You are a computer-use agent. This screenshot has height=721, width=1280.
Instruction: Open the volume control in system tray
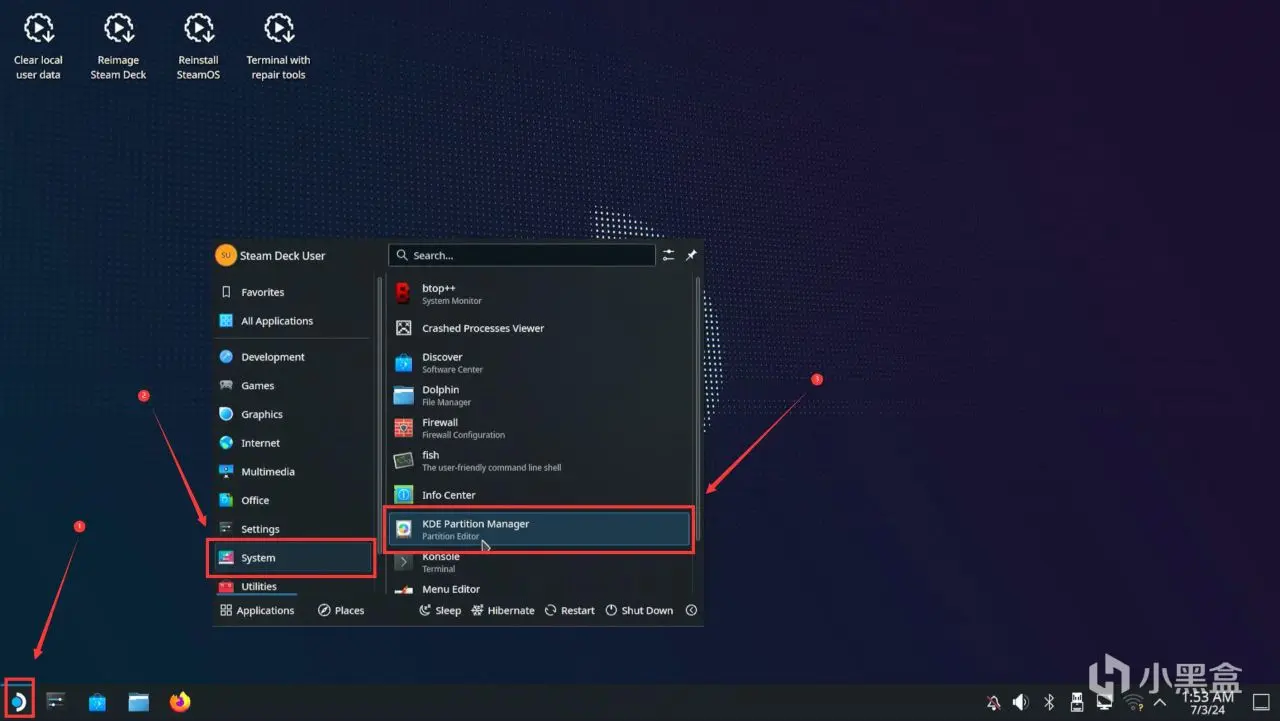pyautogui.click(x=1021, y=702)
